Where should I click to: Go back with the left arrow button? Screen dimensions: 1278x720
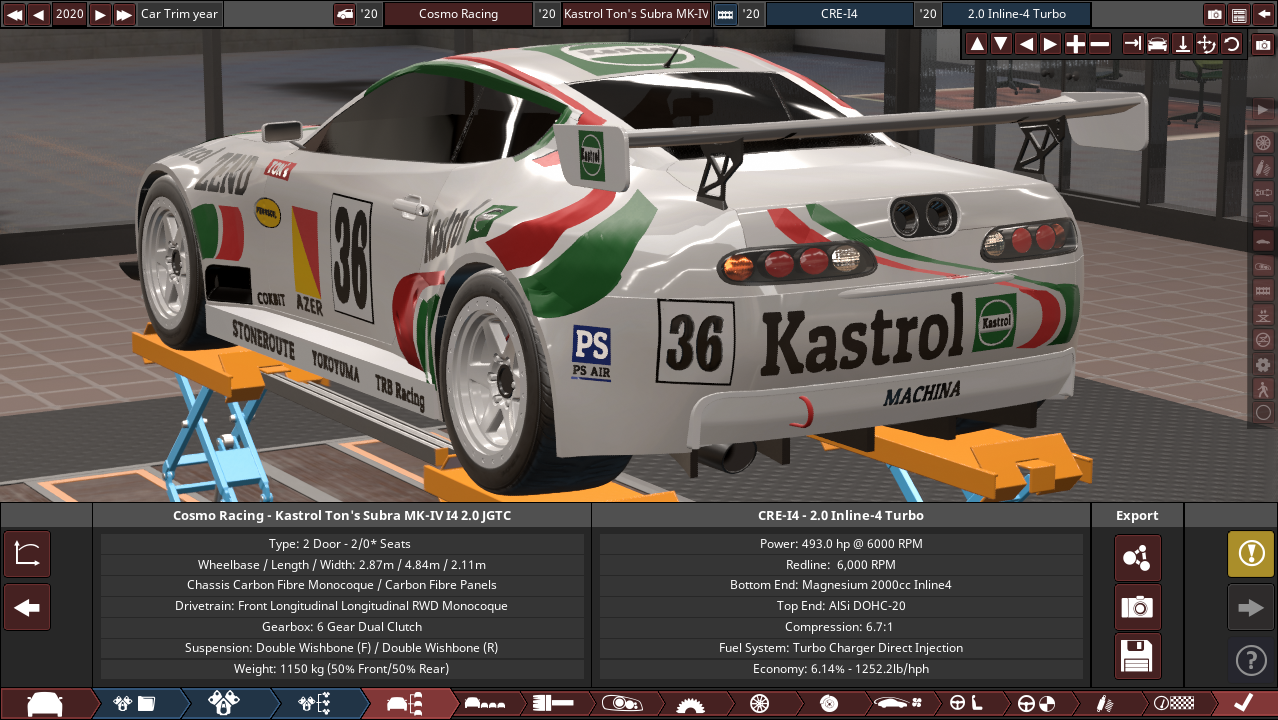point(27,607)
